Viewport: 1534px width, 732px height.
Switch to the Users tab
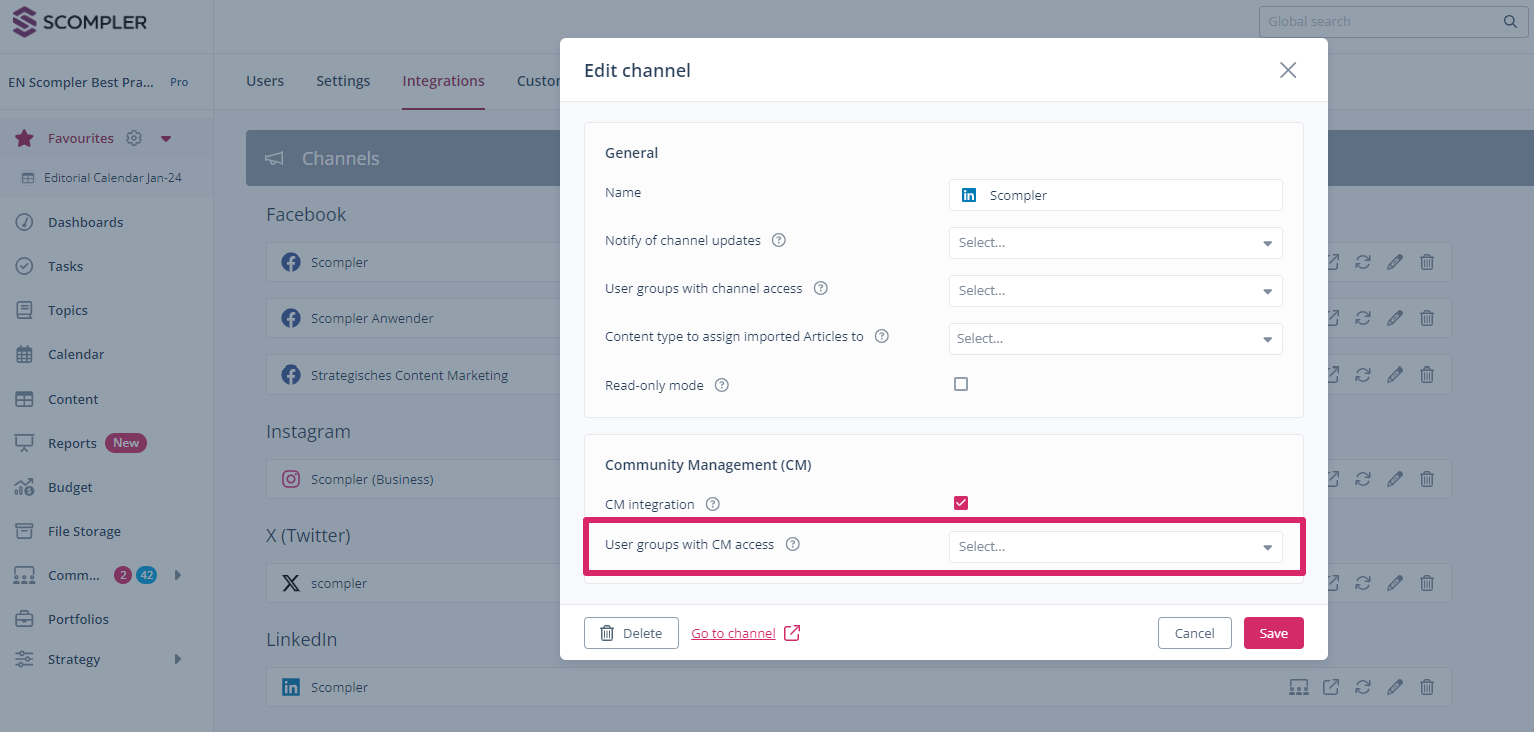265,81
